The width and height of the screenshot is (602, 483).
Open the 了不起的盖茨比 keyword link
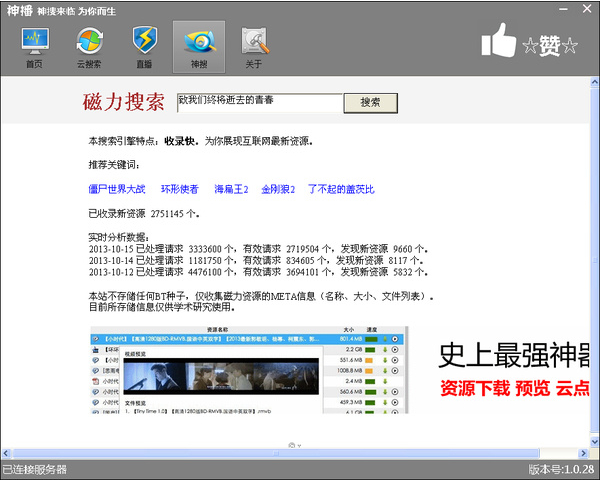(x=341, y=189)
